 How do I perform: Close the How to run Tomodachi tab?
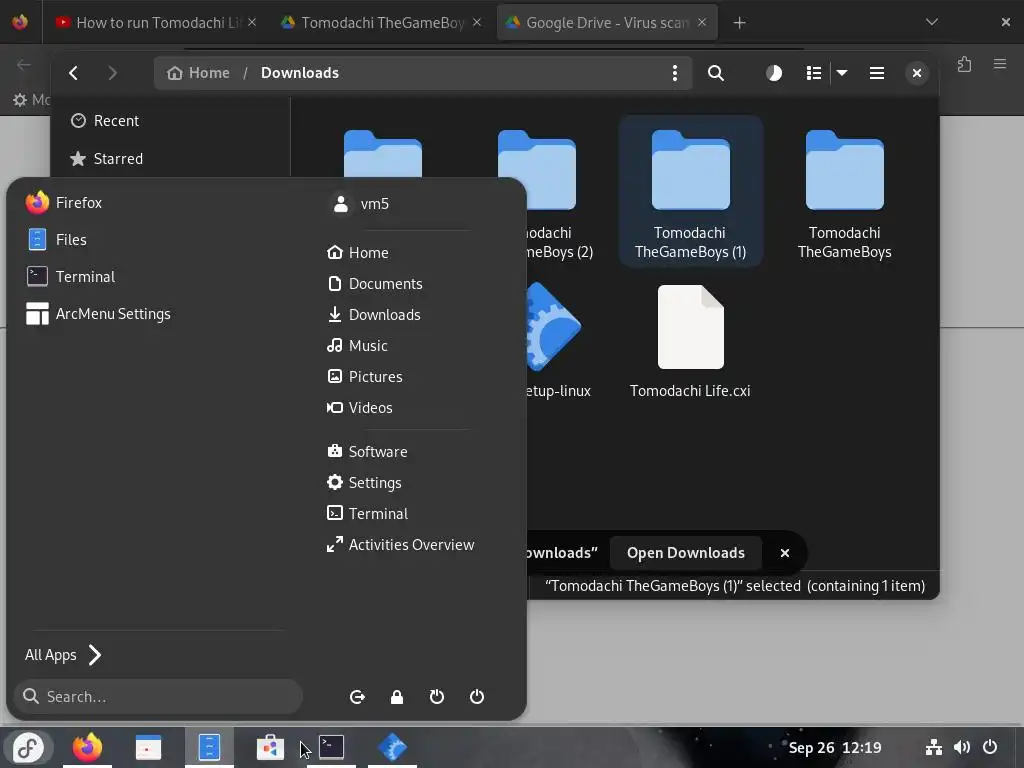[x=252, y=22]
